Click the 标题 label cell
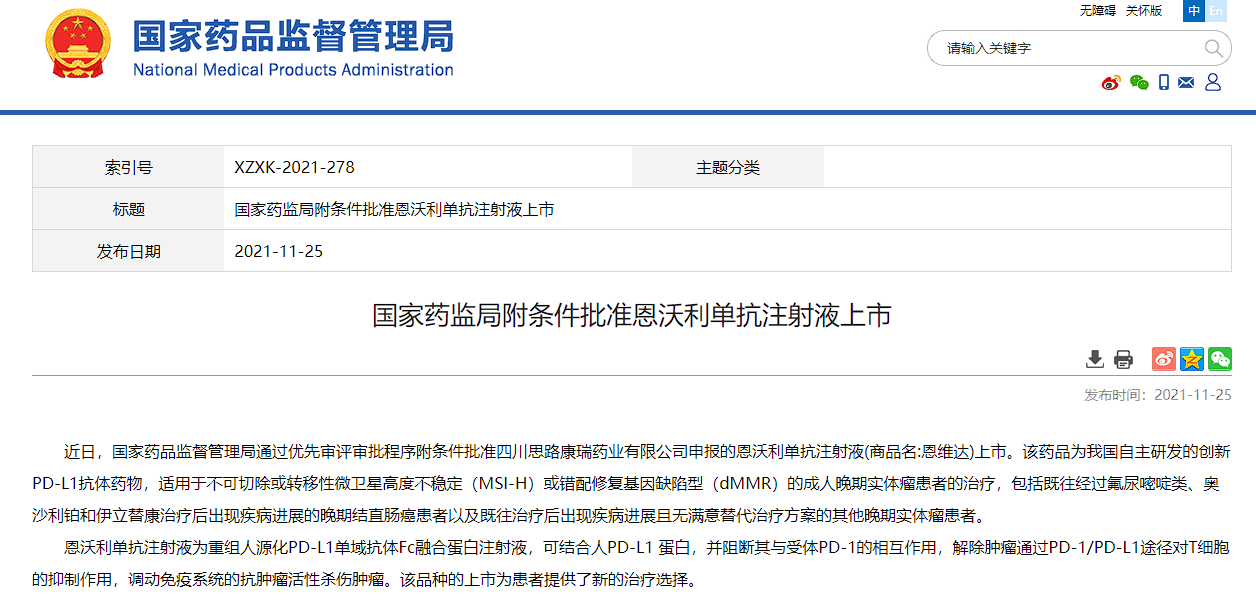The width and height of the screenshot is (1256, 611). 128,210
